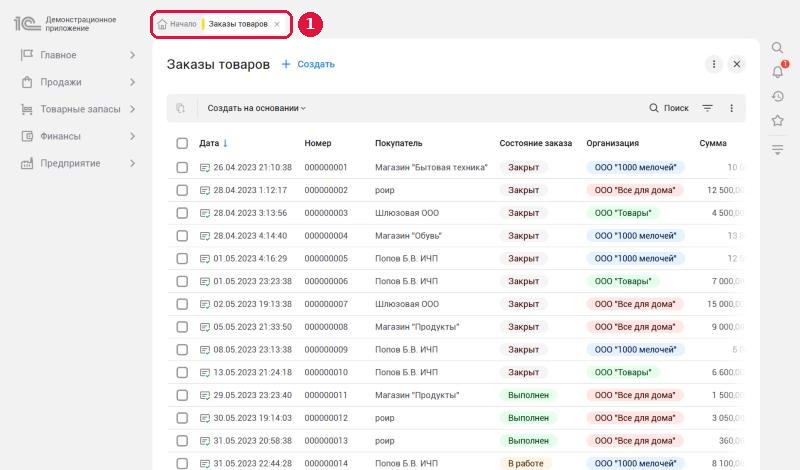Screen dimensions: 800x470
Task: Click document icon of order 000000001
Action: point(205,167)
